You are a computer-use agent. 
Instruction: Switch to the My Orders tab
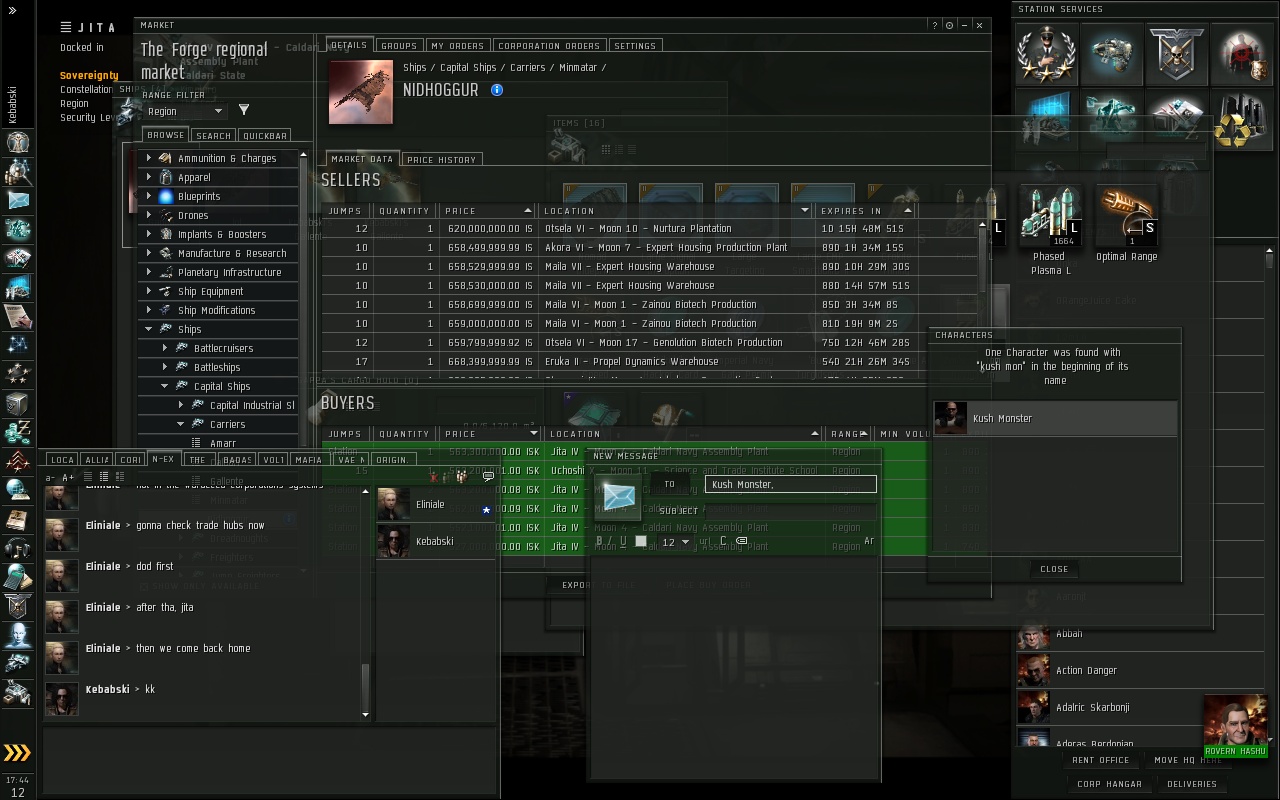pos(458,46)
